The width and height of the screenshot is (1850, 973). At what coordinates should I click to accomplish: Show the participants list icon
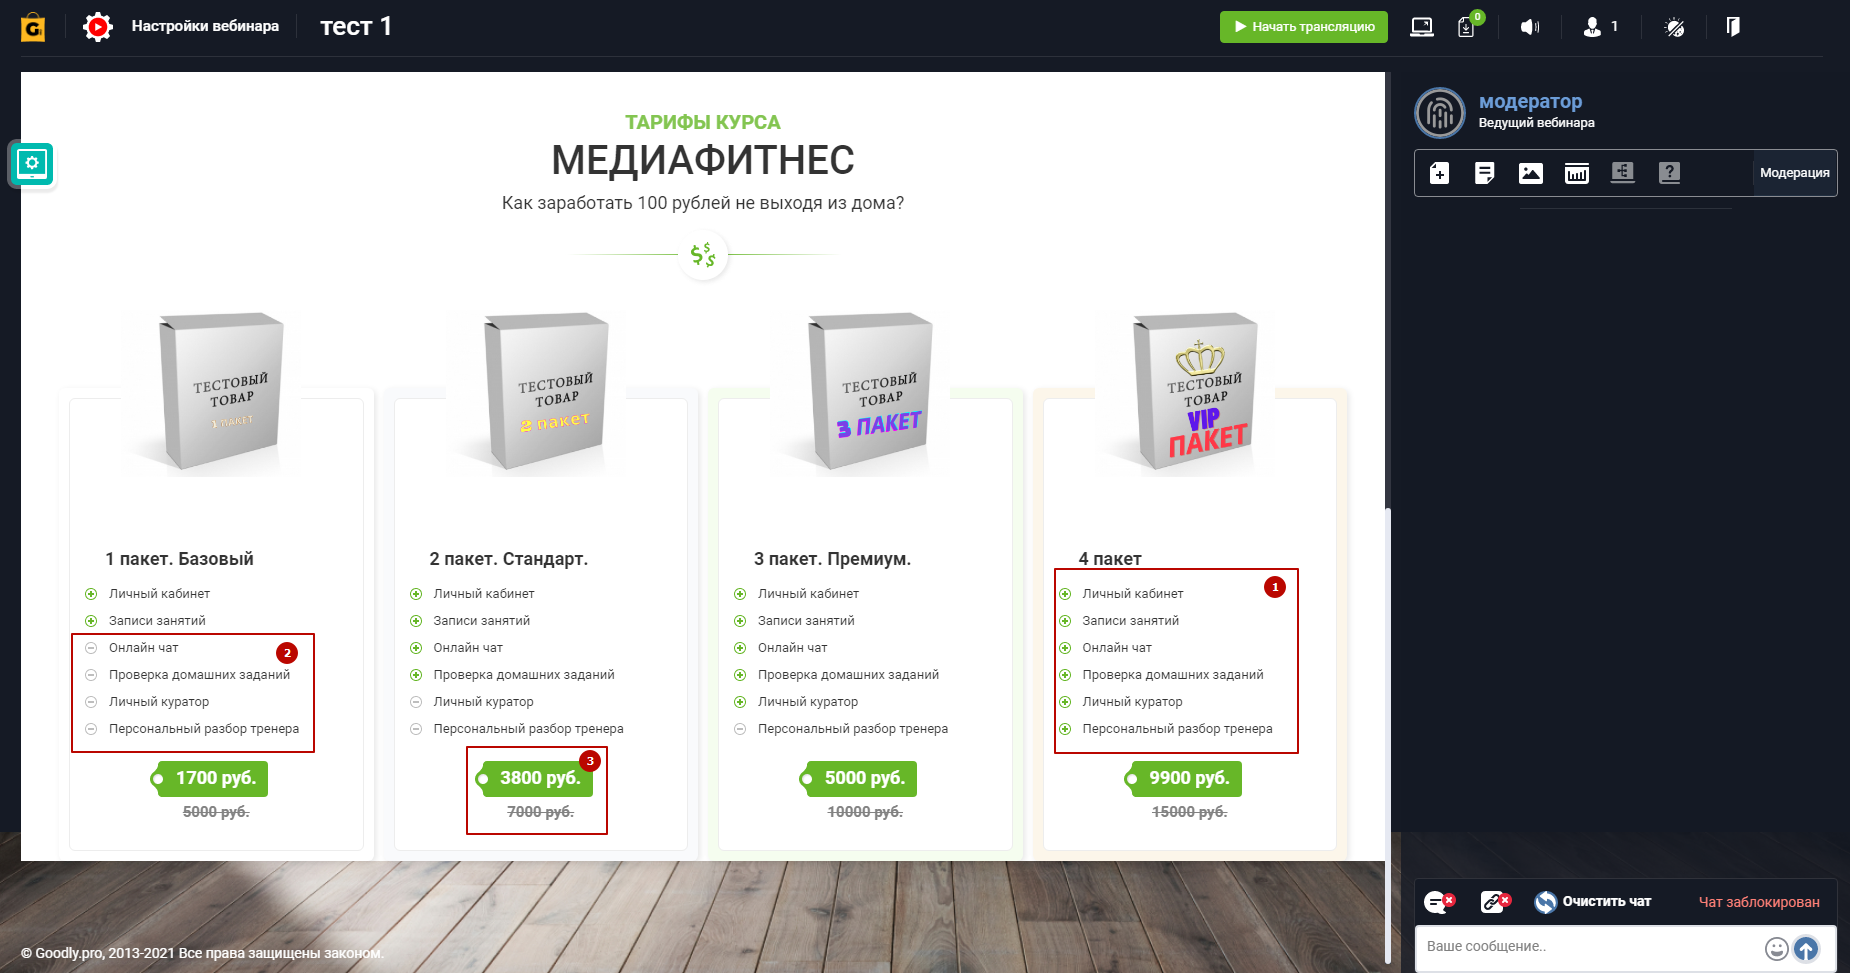(x=1600, y=27)
